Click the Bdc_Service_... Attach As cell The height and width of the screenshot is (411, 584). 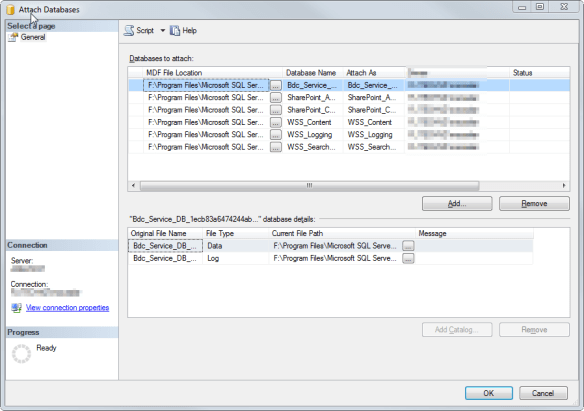374,85
